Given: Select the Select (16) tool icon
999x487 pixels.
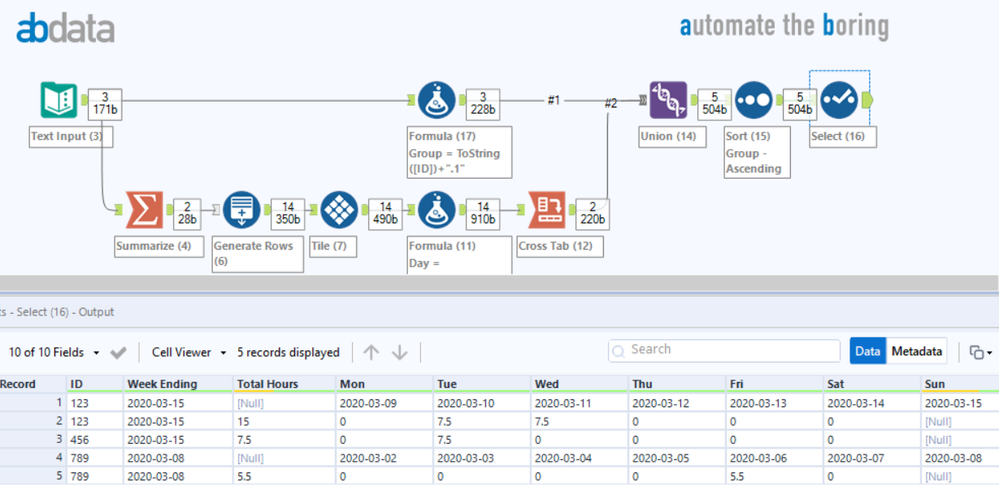Looking at the screenshot, I should pos(838,100).
